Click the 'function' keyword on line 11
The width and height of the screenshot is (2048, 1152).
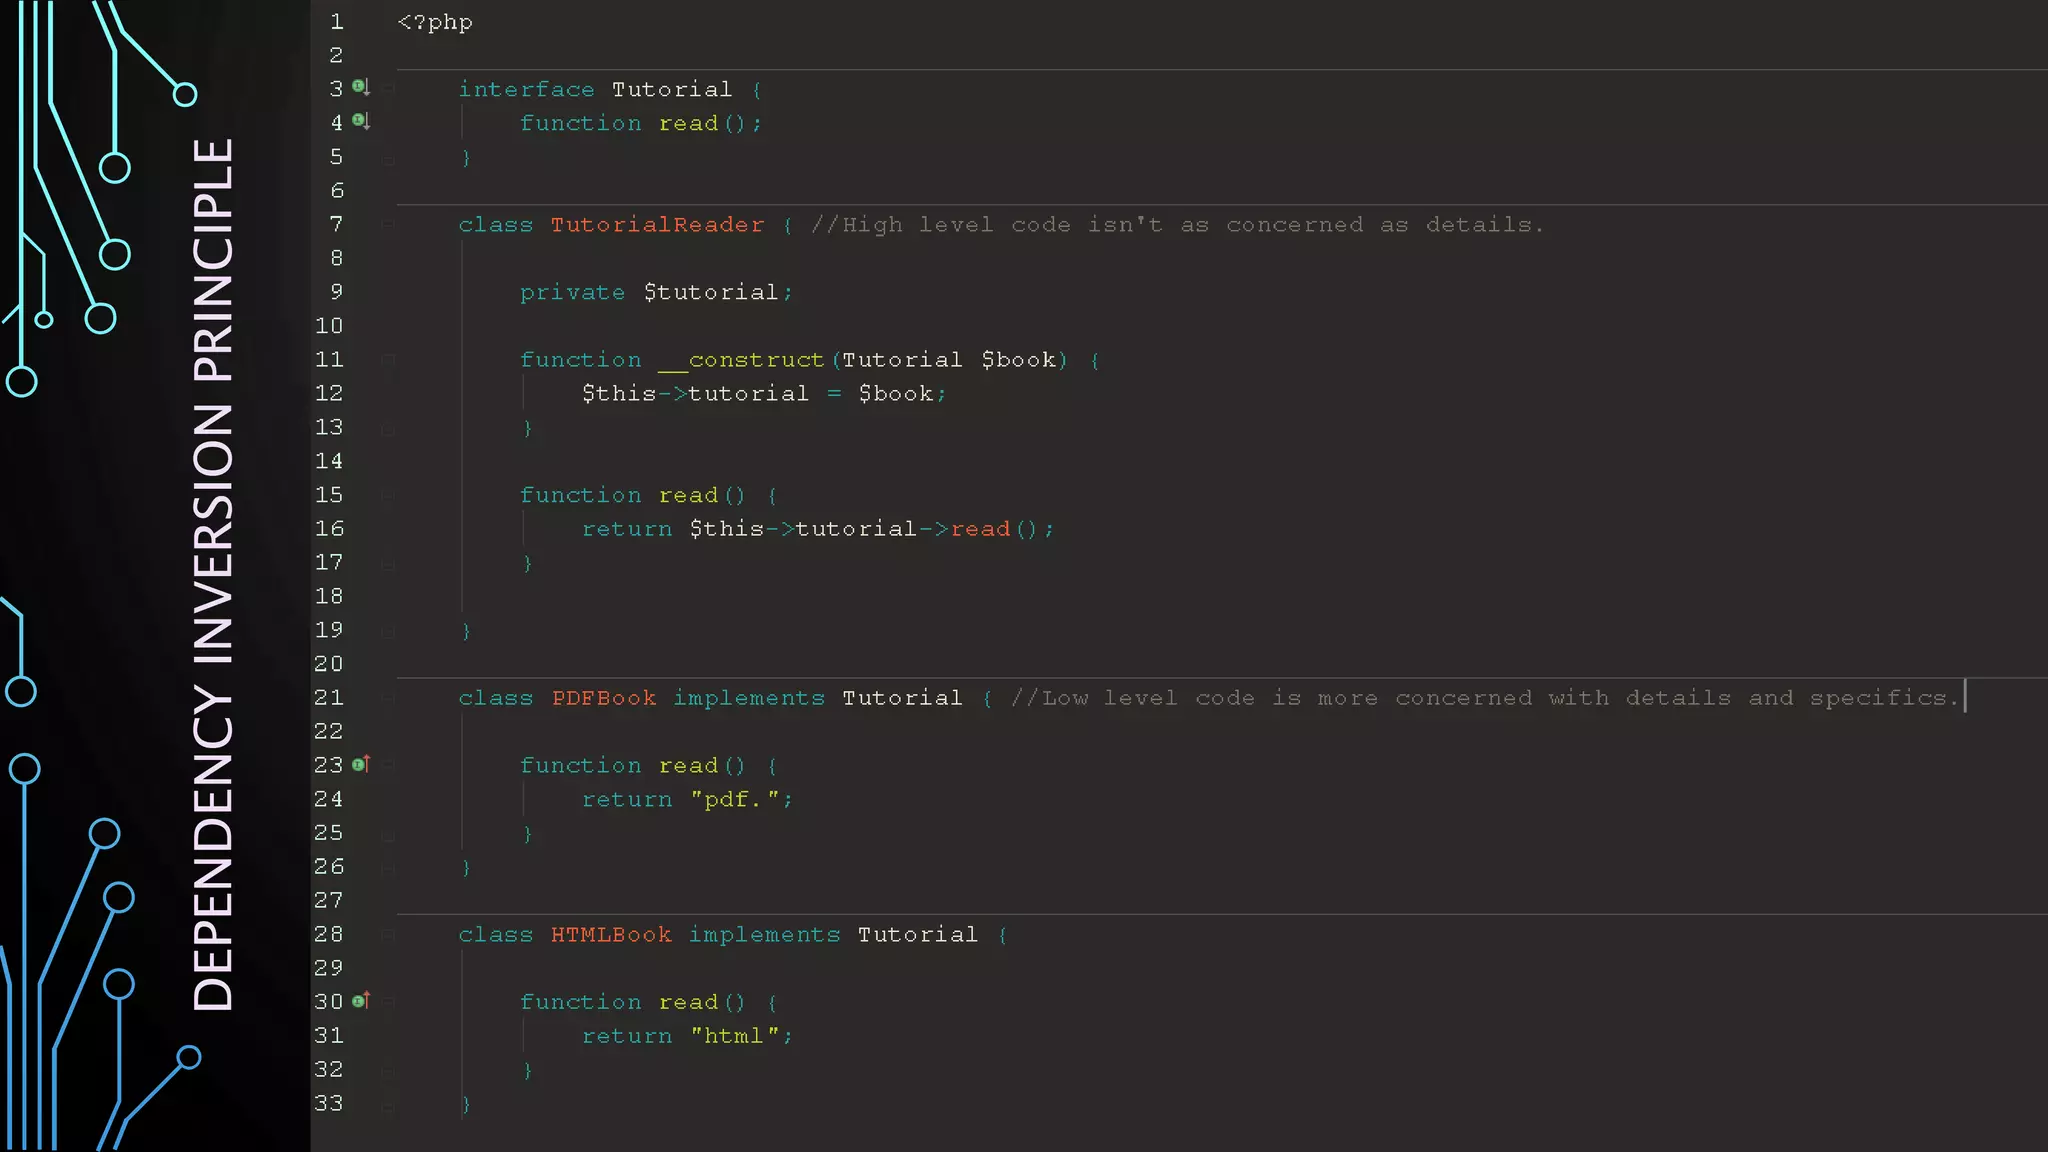(581, 359)
